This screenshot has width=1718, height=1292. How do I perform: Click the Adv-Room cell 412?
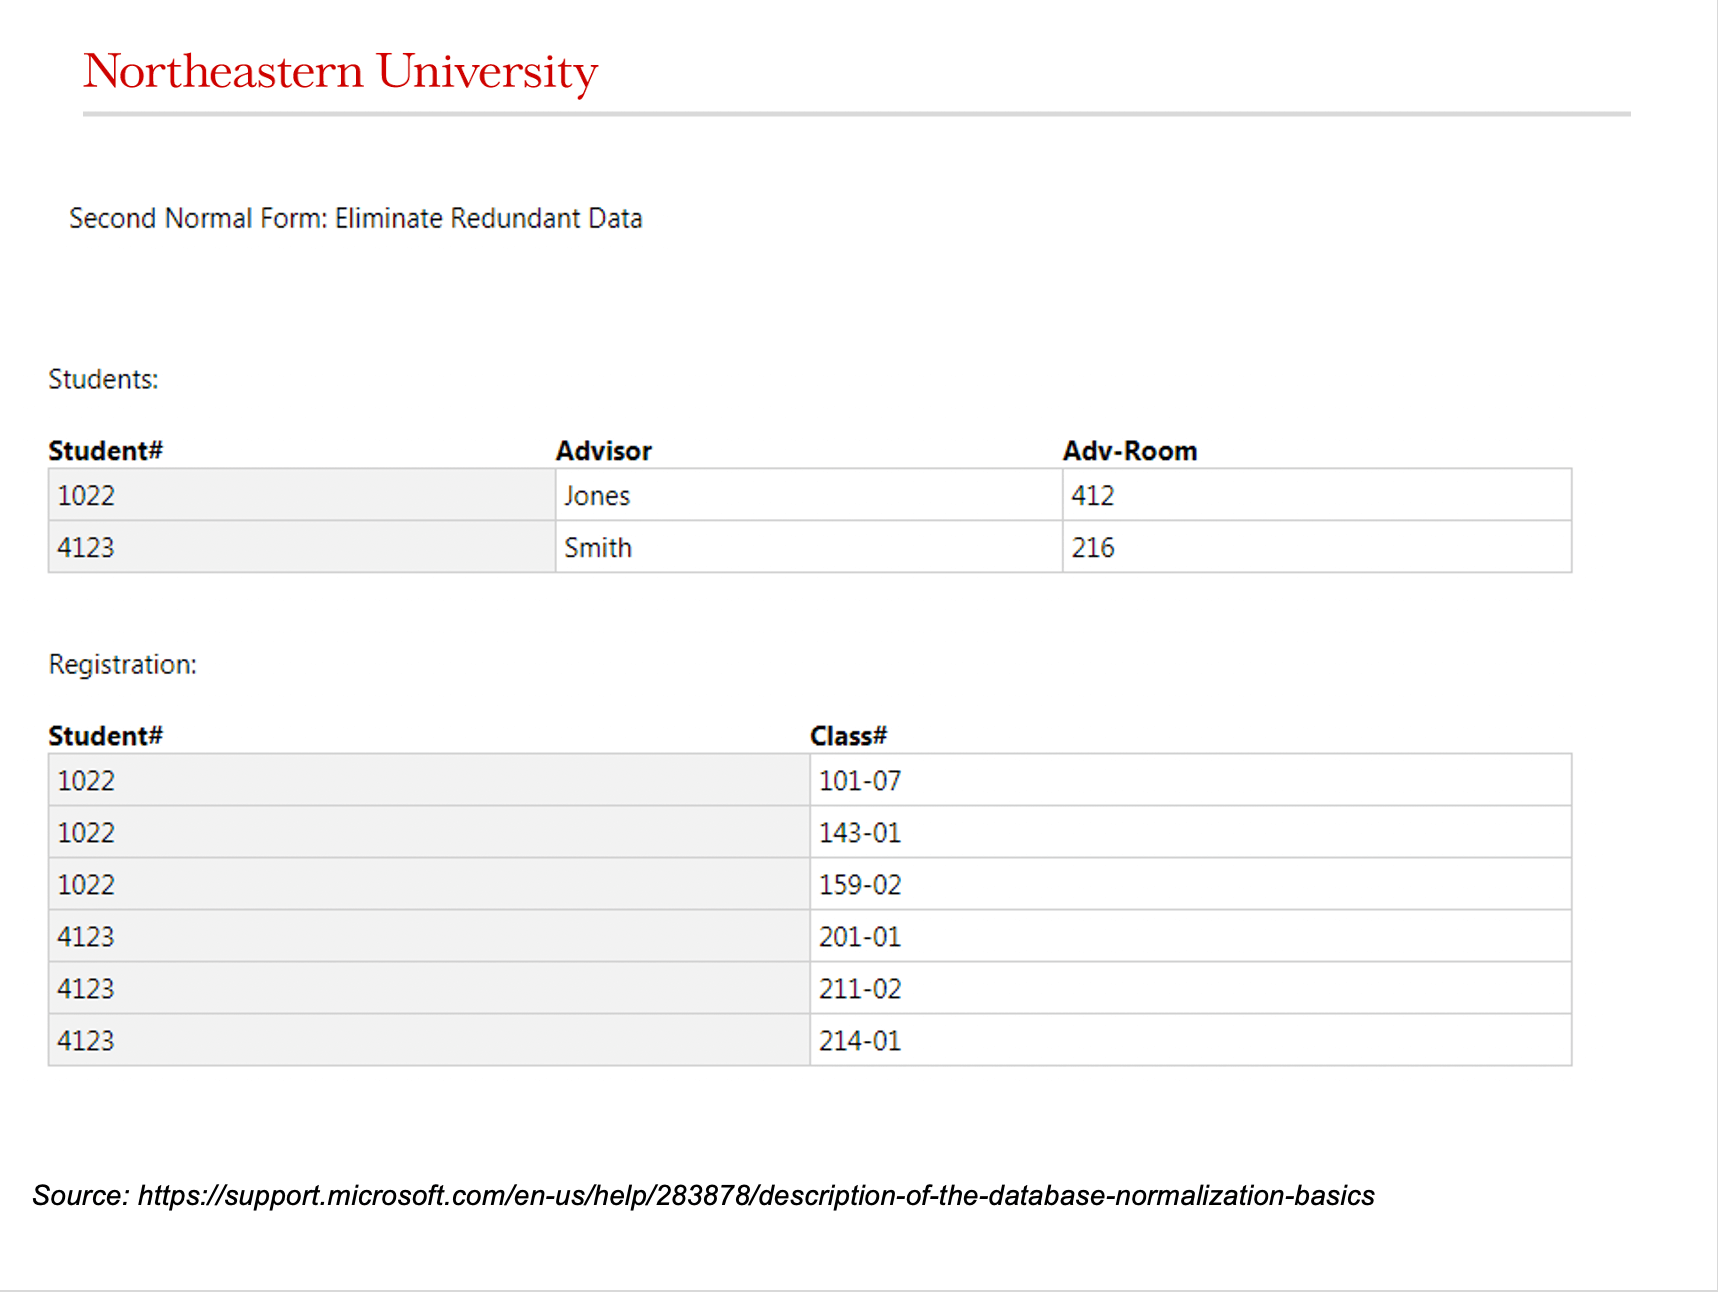(x=1317, y=495)
